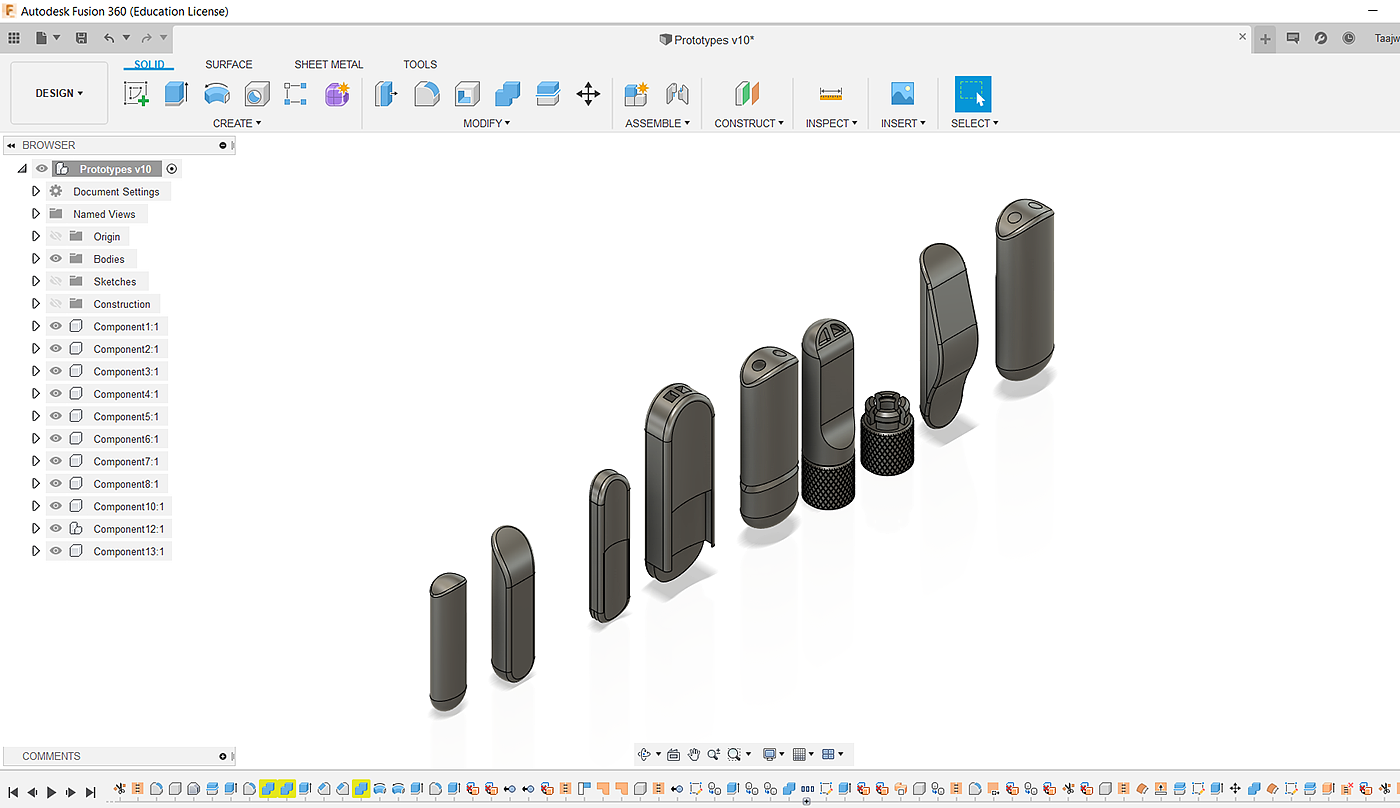Show the hidden Sketches folder
The image size is (1400, 808).
click(x=56, y=281)
